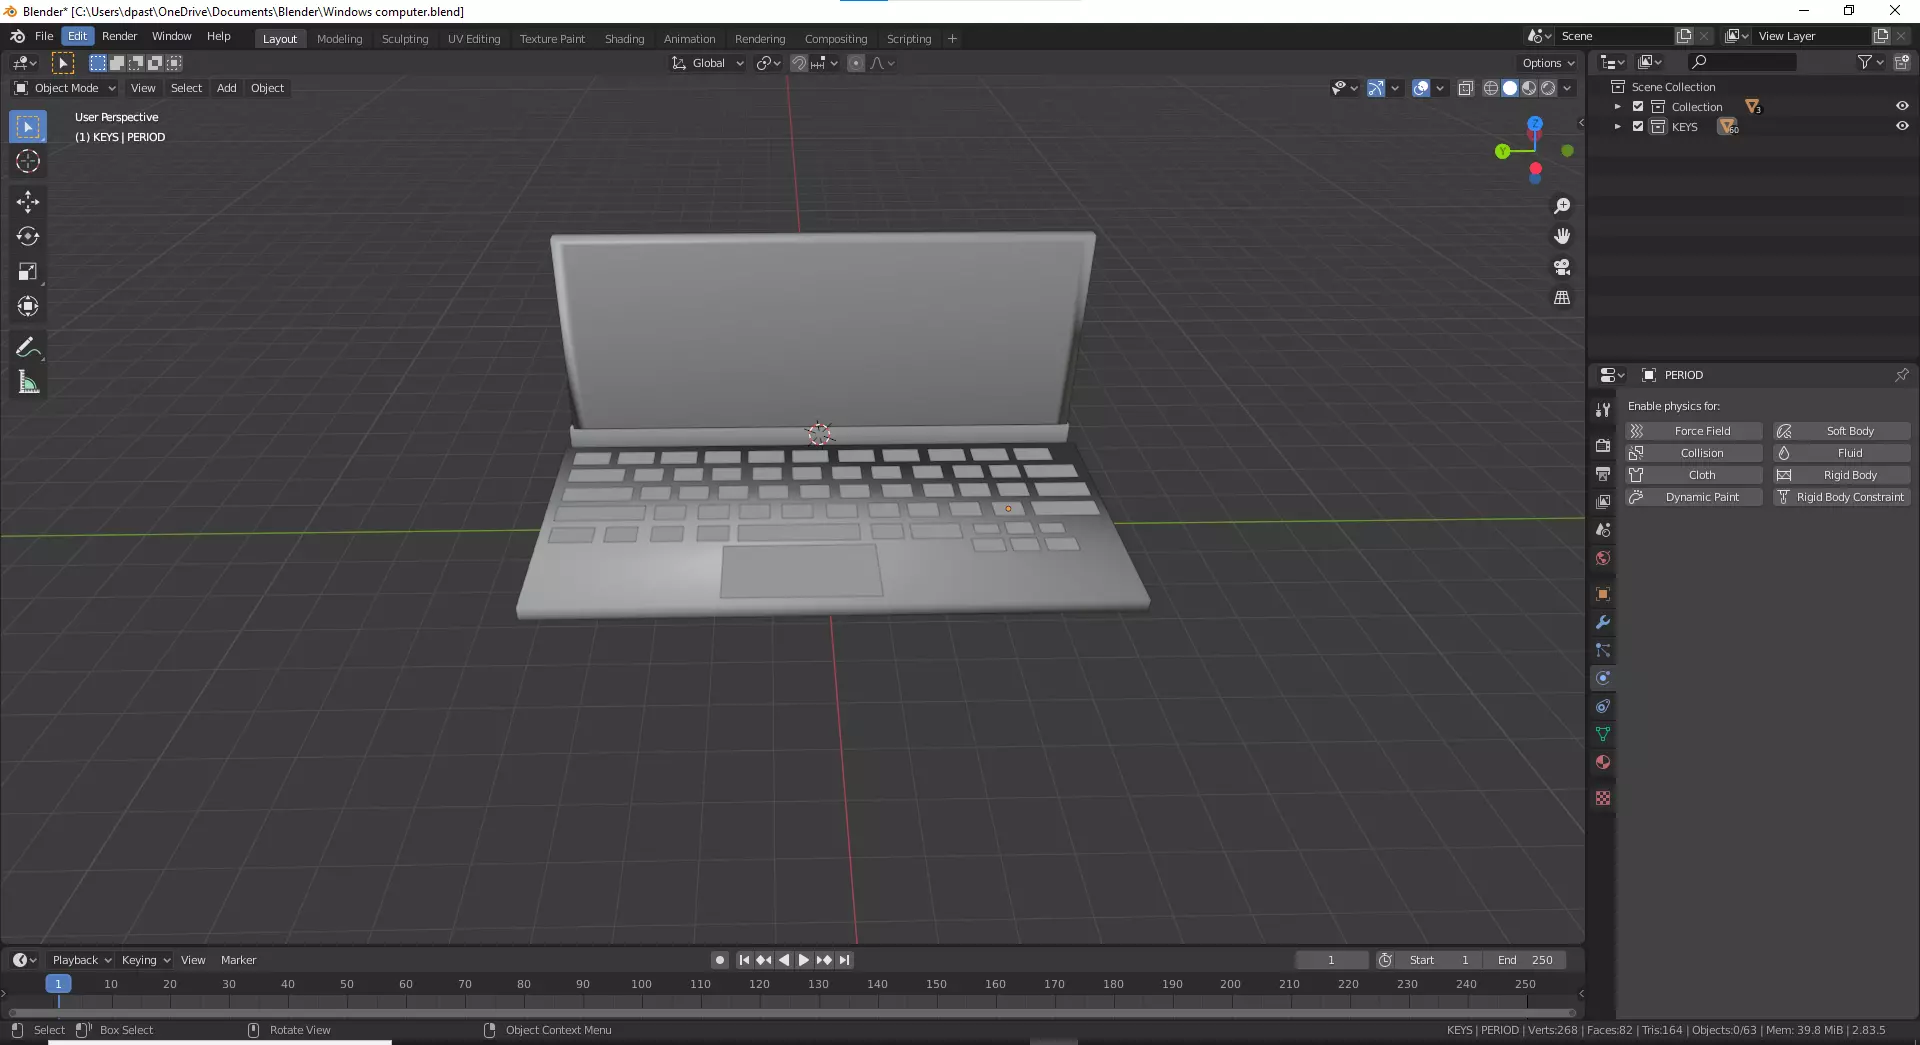Open the Global transform orientation dropdown

[x=708, y=63]
